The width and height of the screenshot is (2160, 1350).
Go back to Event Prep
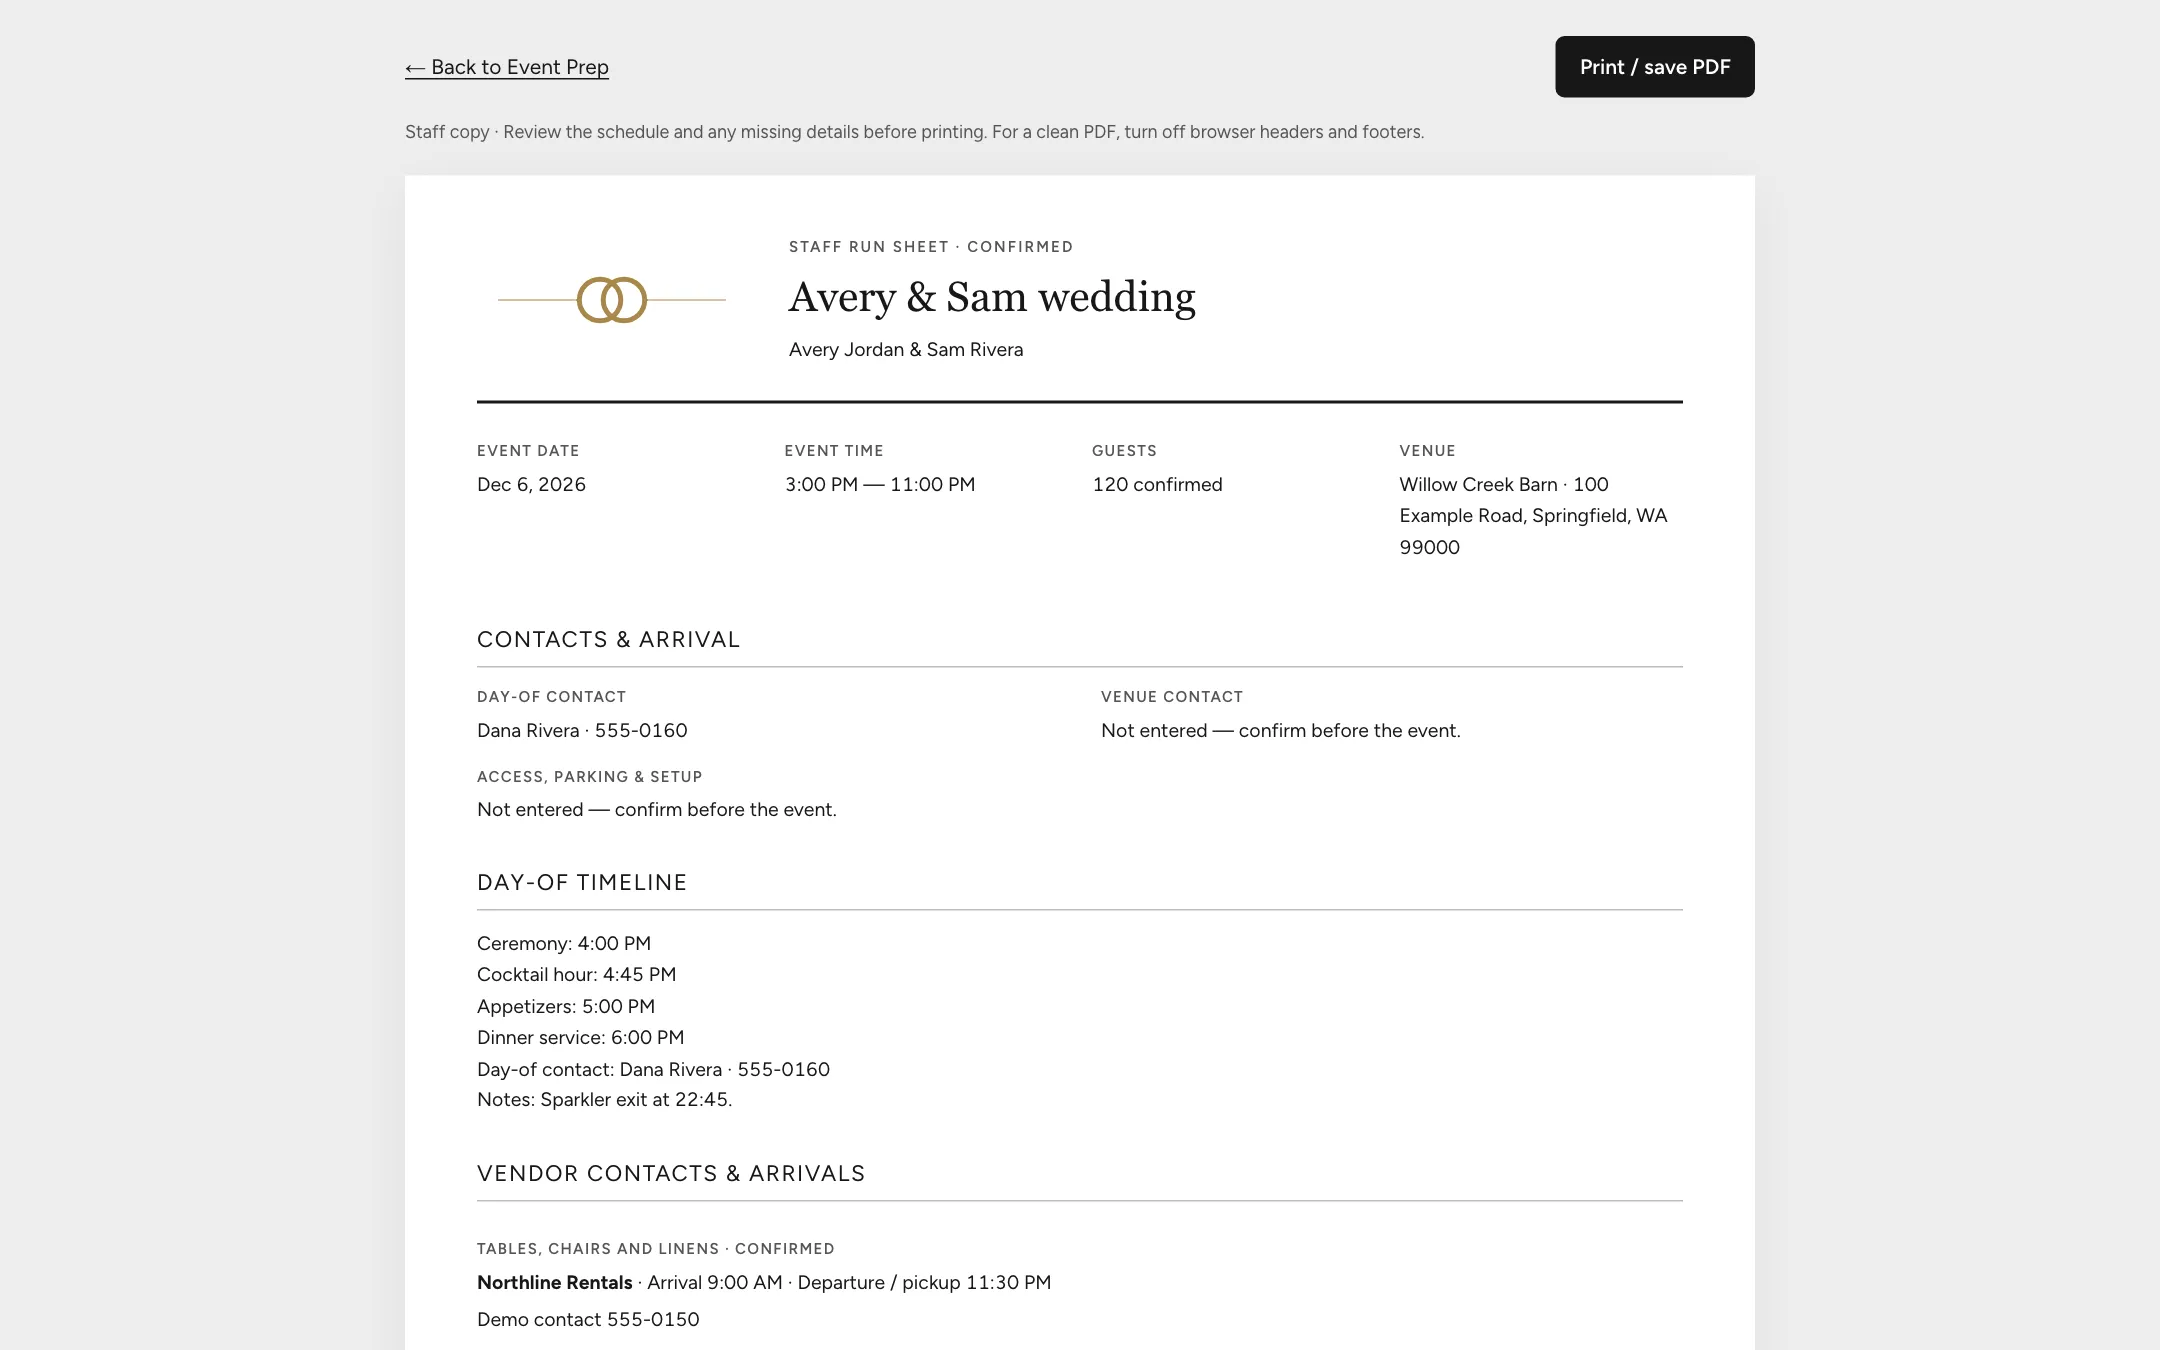coord(507,67)
